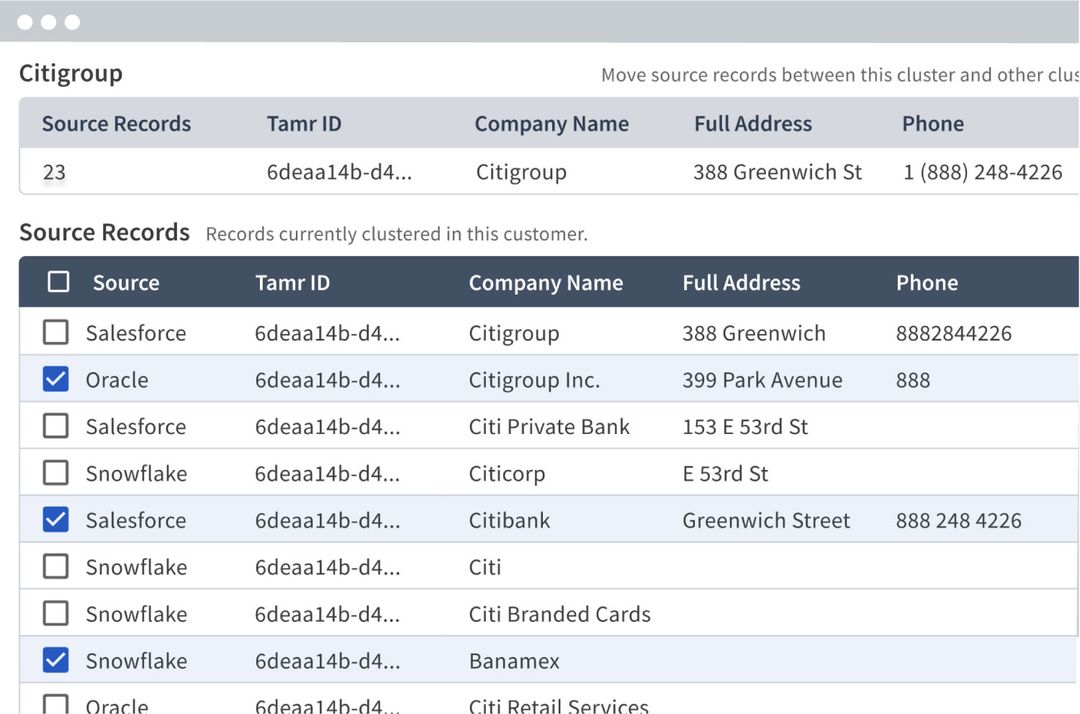
Task: Uncheck the Snowflake Banamex row
Action: [56, 660]
